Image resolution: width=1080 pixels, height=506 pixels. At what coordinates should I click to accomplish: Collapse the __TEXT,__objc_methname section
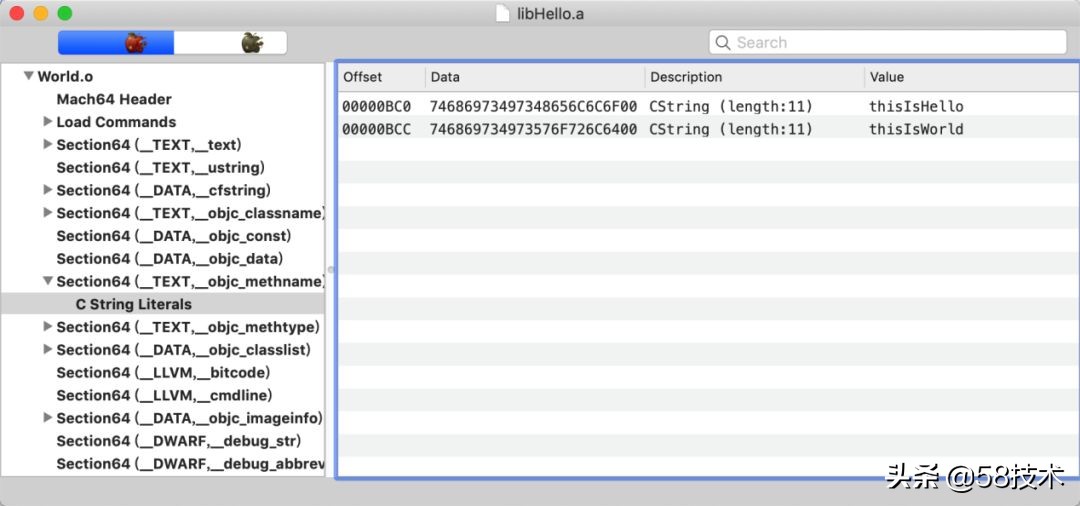(48, 282)
